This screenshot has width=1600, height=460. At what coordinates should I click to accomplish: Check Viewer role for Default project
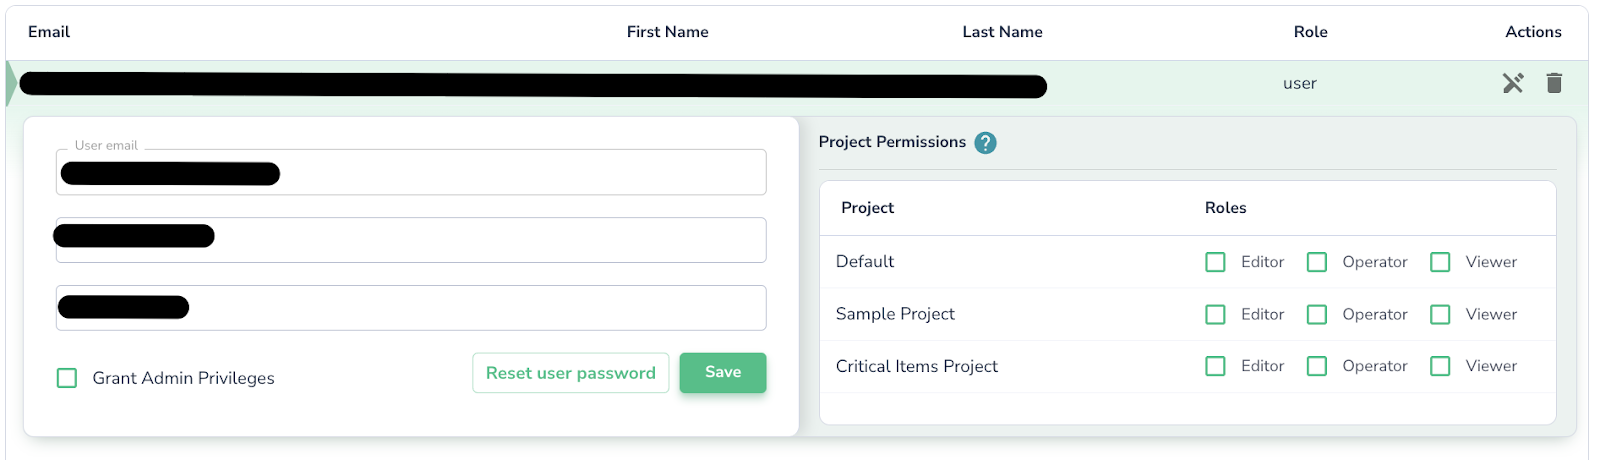[1440, 262]
